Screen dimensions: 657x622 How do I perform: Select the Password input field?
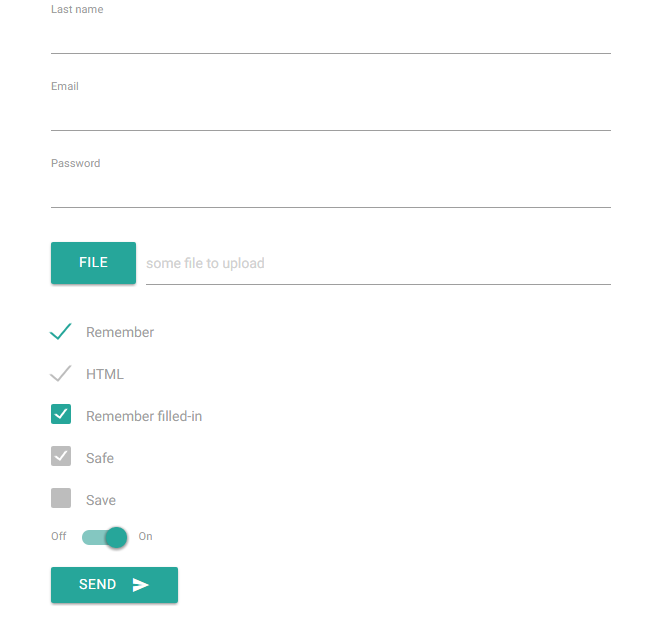(x=330, y=191)
